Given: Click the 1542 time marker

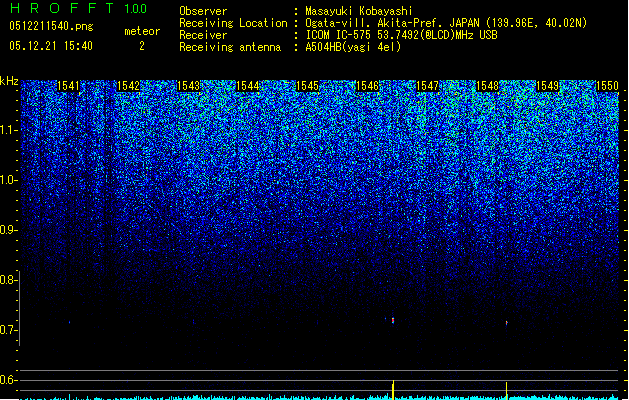Looking at the screenshot, I should (x=128, y=86).
